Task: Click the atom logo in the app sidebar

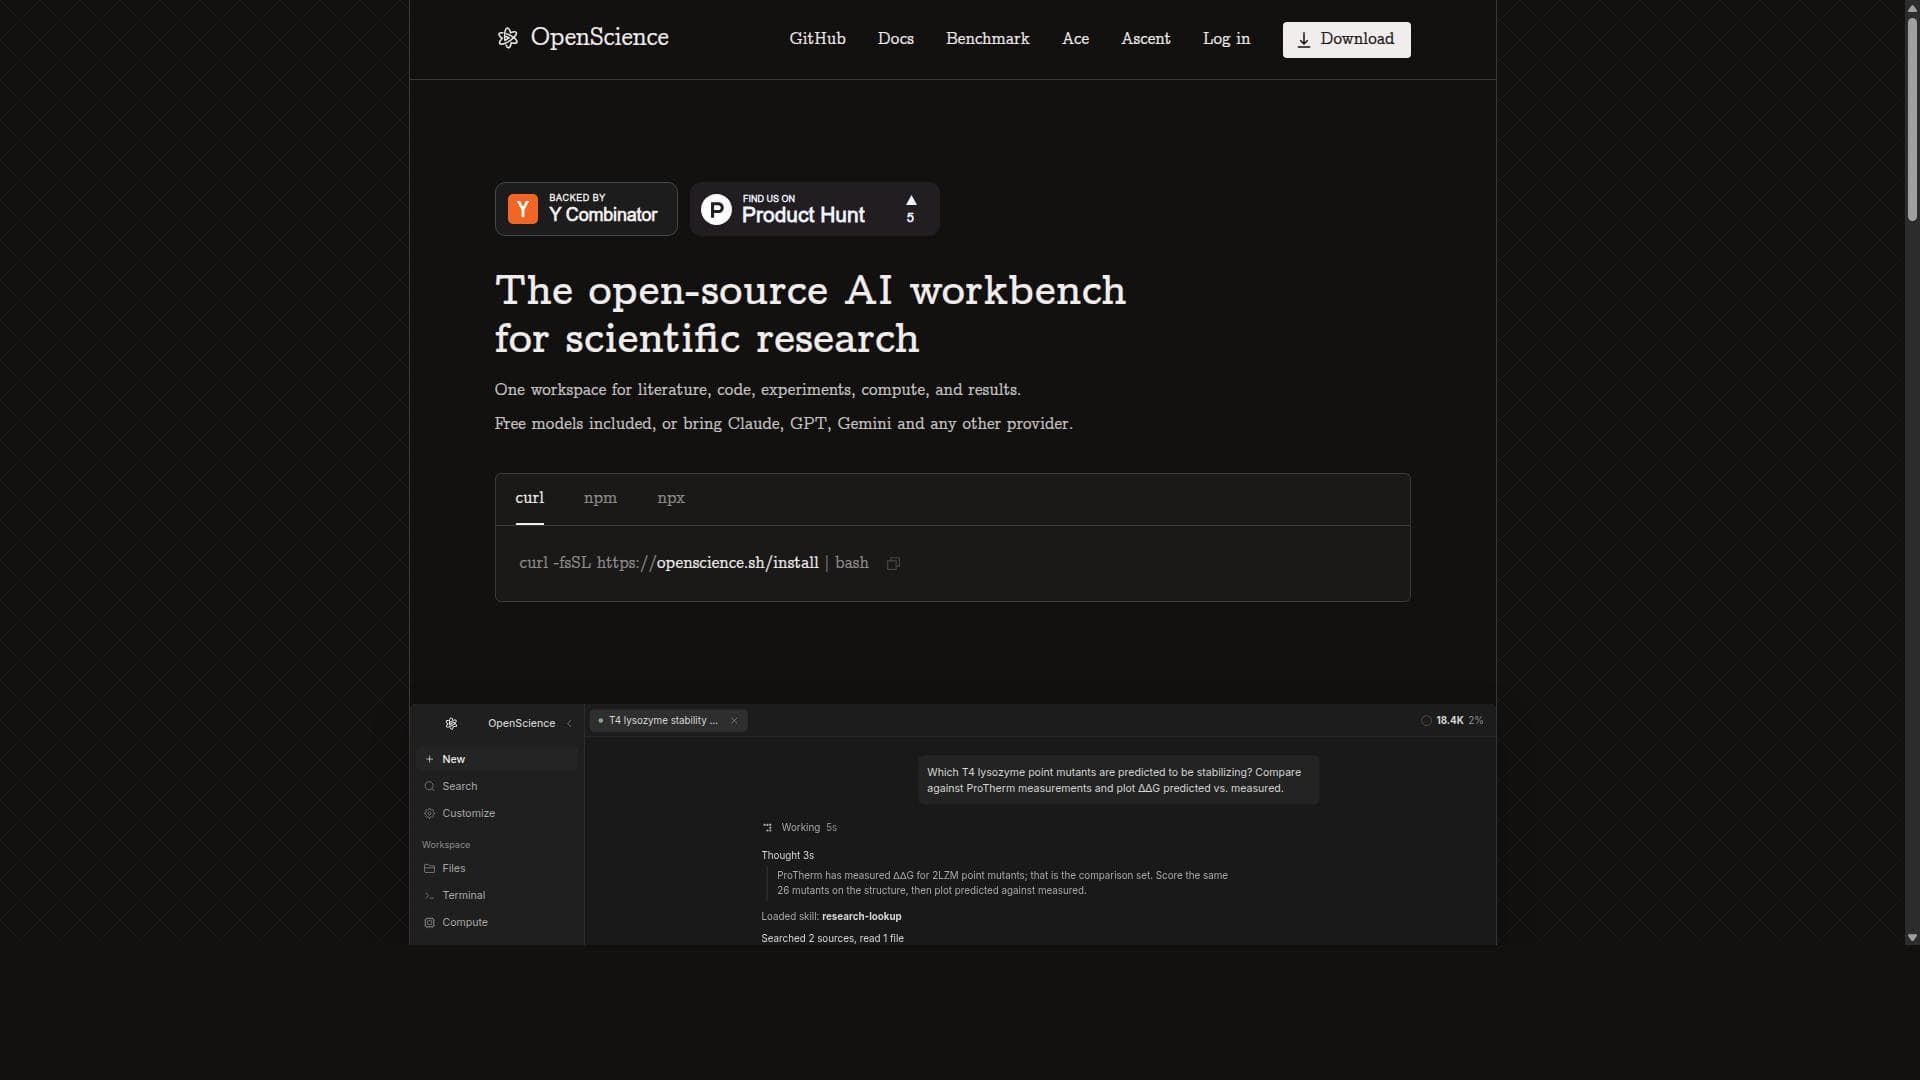Action: [451, 723]
